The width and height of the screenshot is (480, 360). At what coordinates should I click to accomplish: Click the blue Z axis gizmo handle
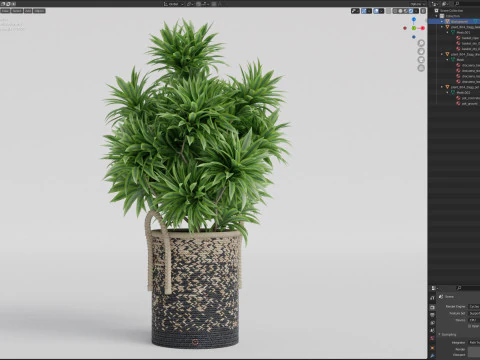414,20
